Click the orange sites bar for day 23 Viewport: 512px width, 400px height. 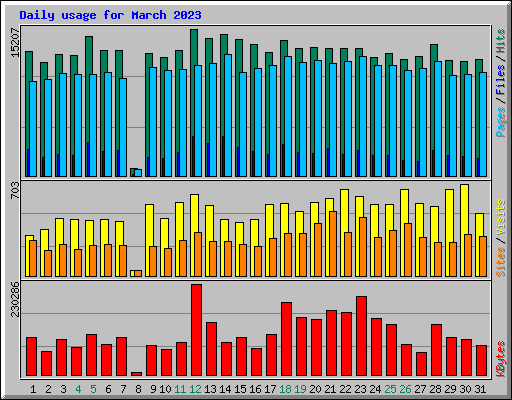pos(363,247)
